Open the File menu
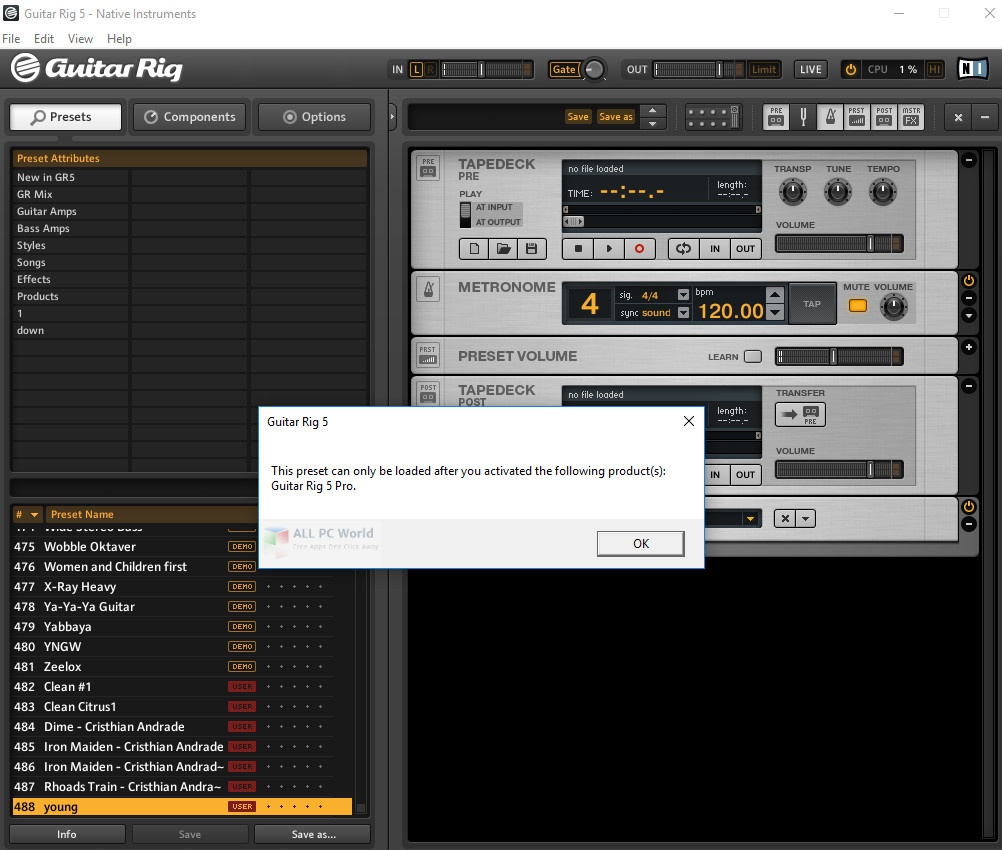Viewport: 1002px width, 850px height. coord(11,39)
